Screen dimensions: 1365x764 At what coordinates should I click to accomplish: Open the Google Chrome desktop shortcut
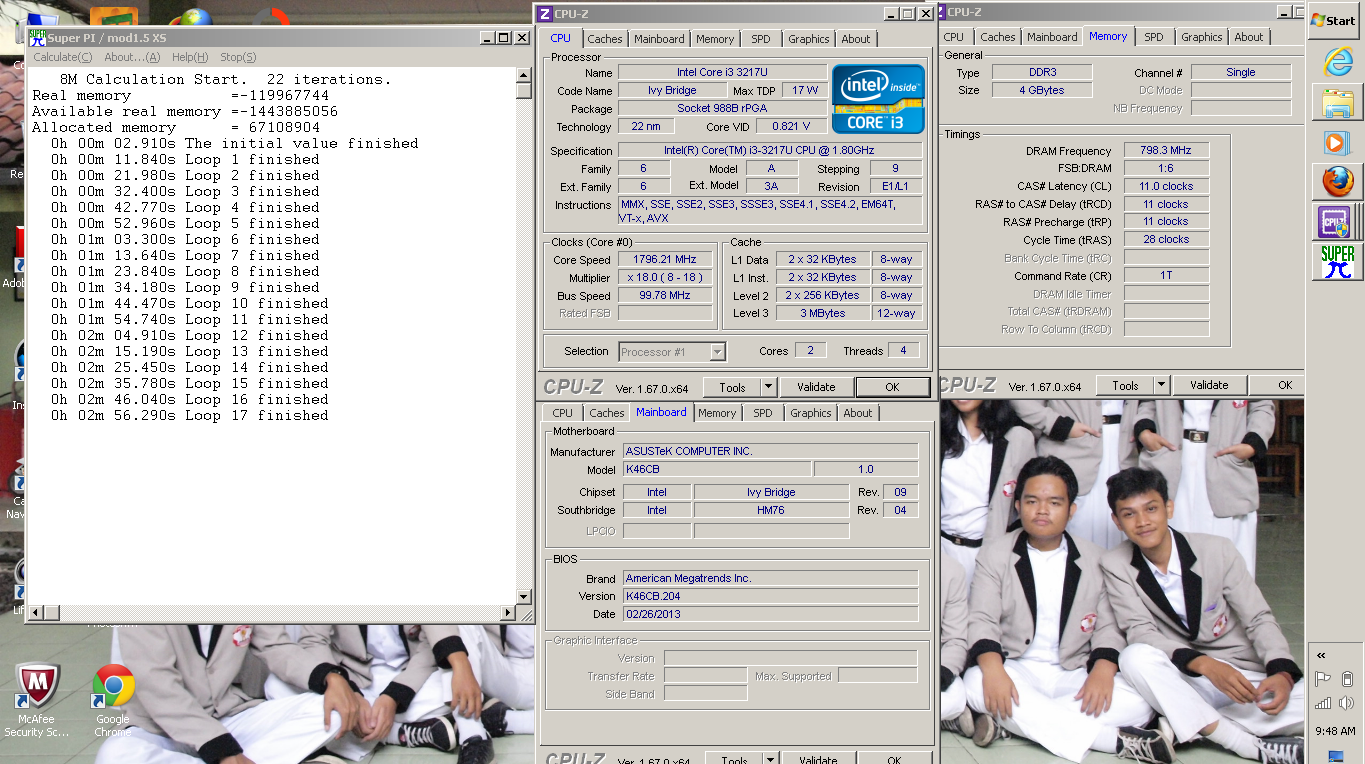[113, 700]
